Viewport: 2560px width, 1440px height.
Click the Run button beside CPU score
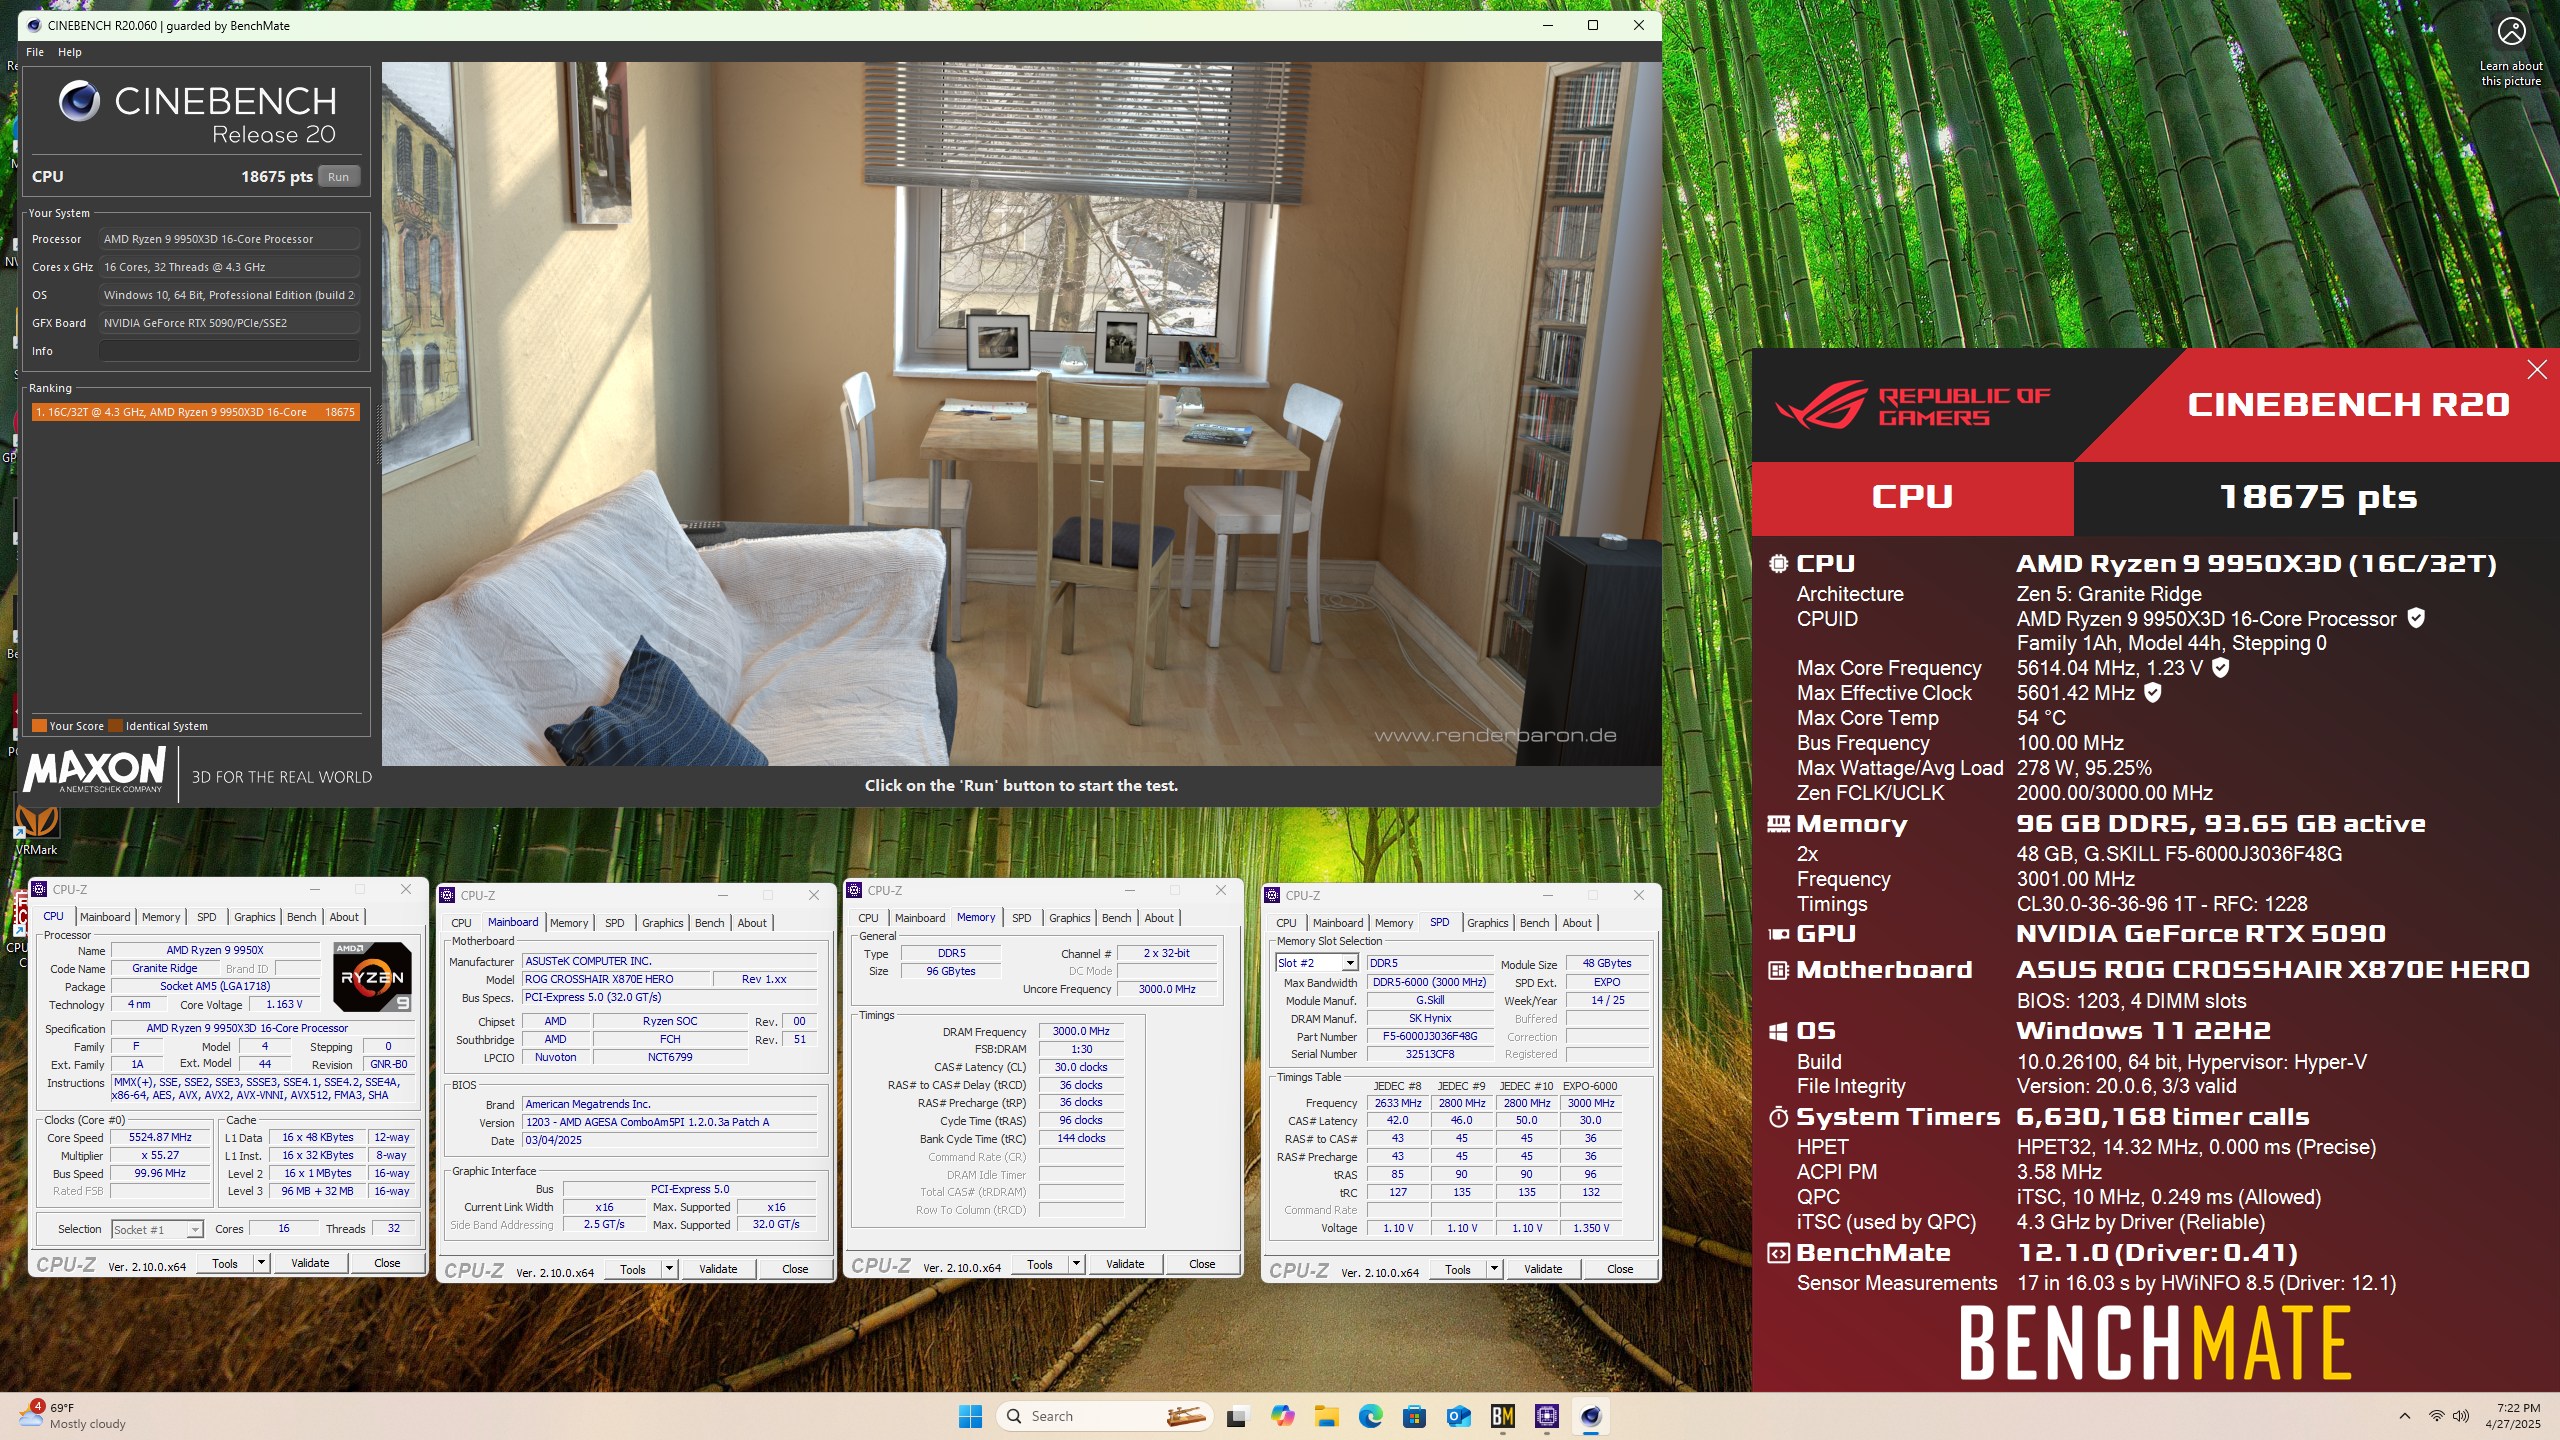339,177
